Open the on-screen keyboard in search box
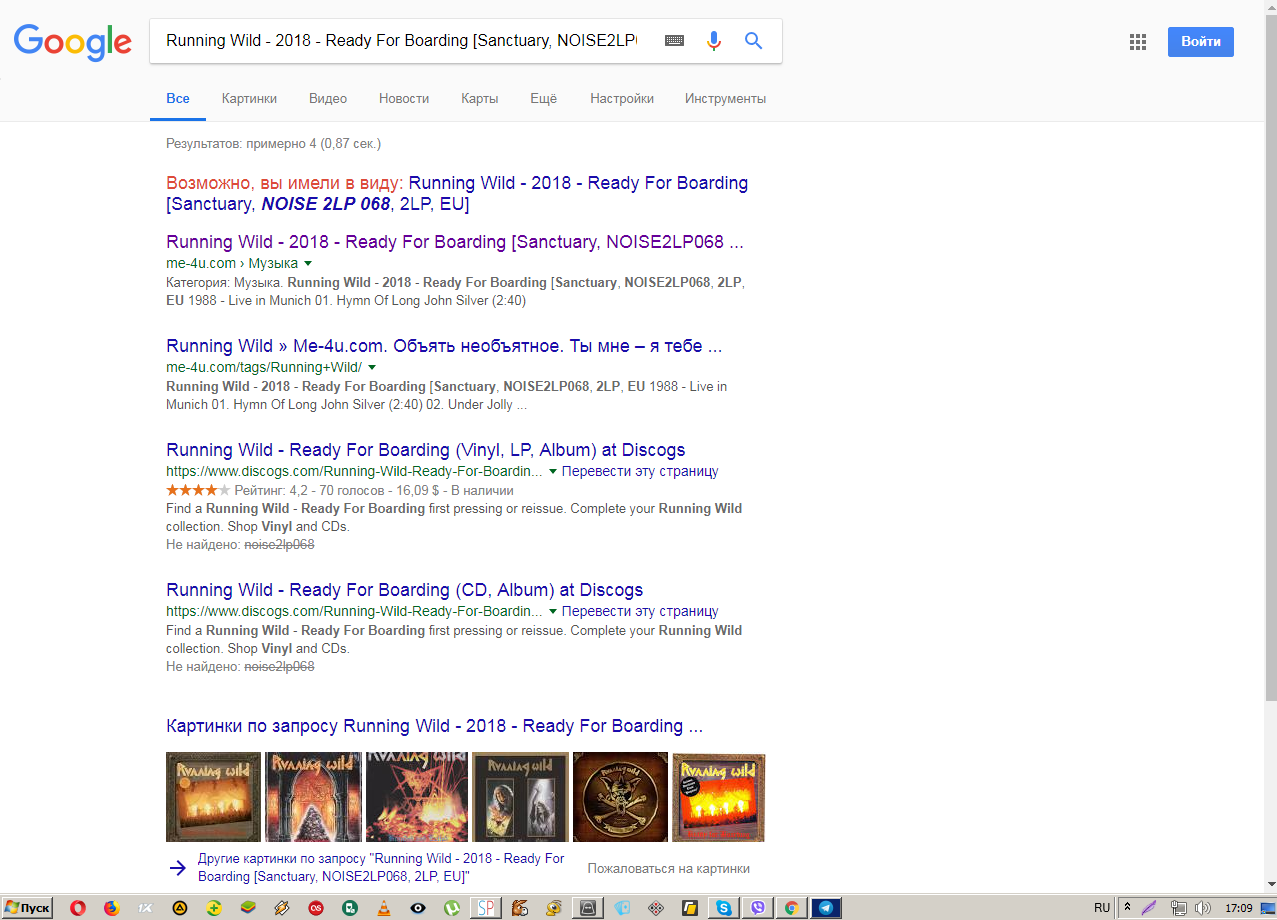 pos(675,41)
